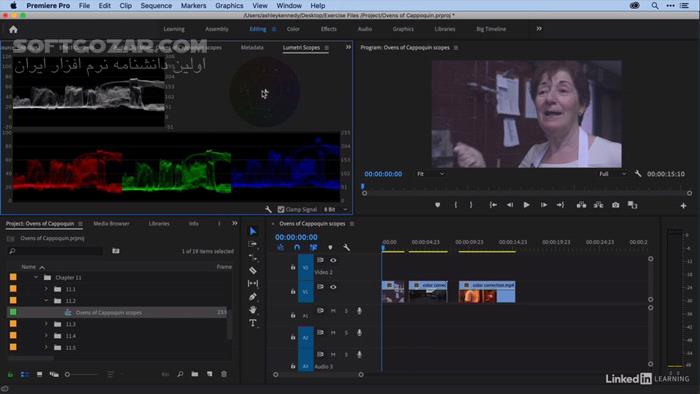Open the Sequence menu

click(x=156, y=5)
